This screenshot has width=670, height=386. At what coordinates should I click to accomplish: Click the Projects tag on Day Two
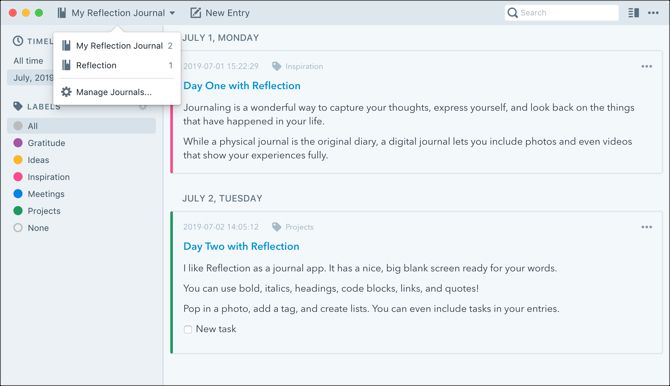click(x=299, y=227)
